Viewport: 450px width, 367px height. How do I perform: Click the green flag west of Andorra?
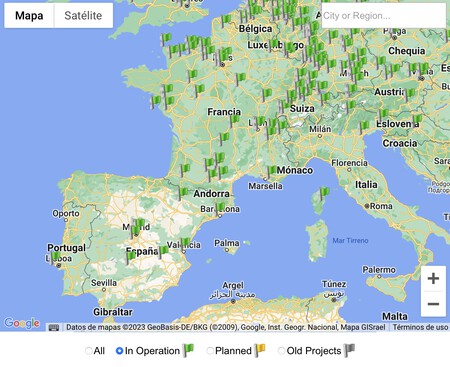pyautogui.click(x=183, y=193)
